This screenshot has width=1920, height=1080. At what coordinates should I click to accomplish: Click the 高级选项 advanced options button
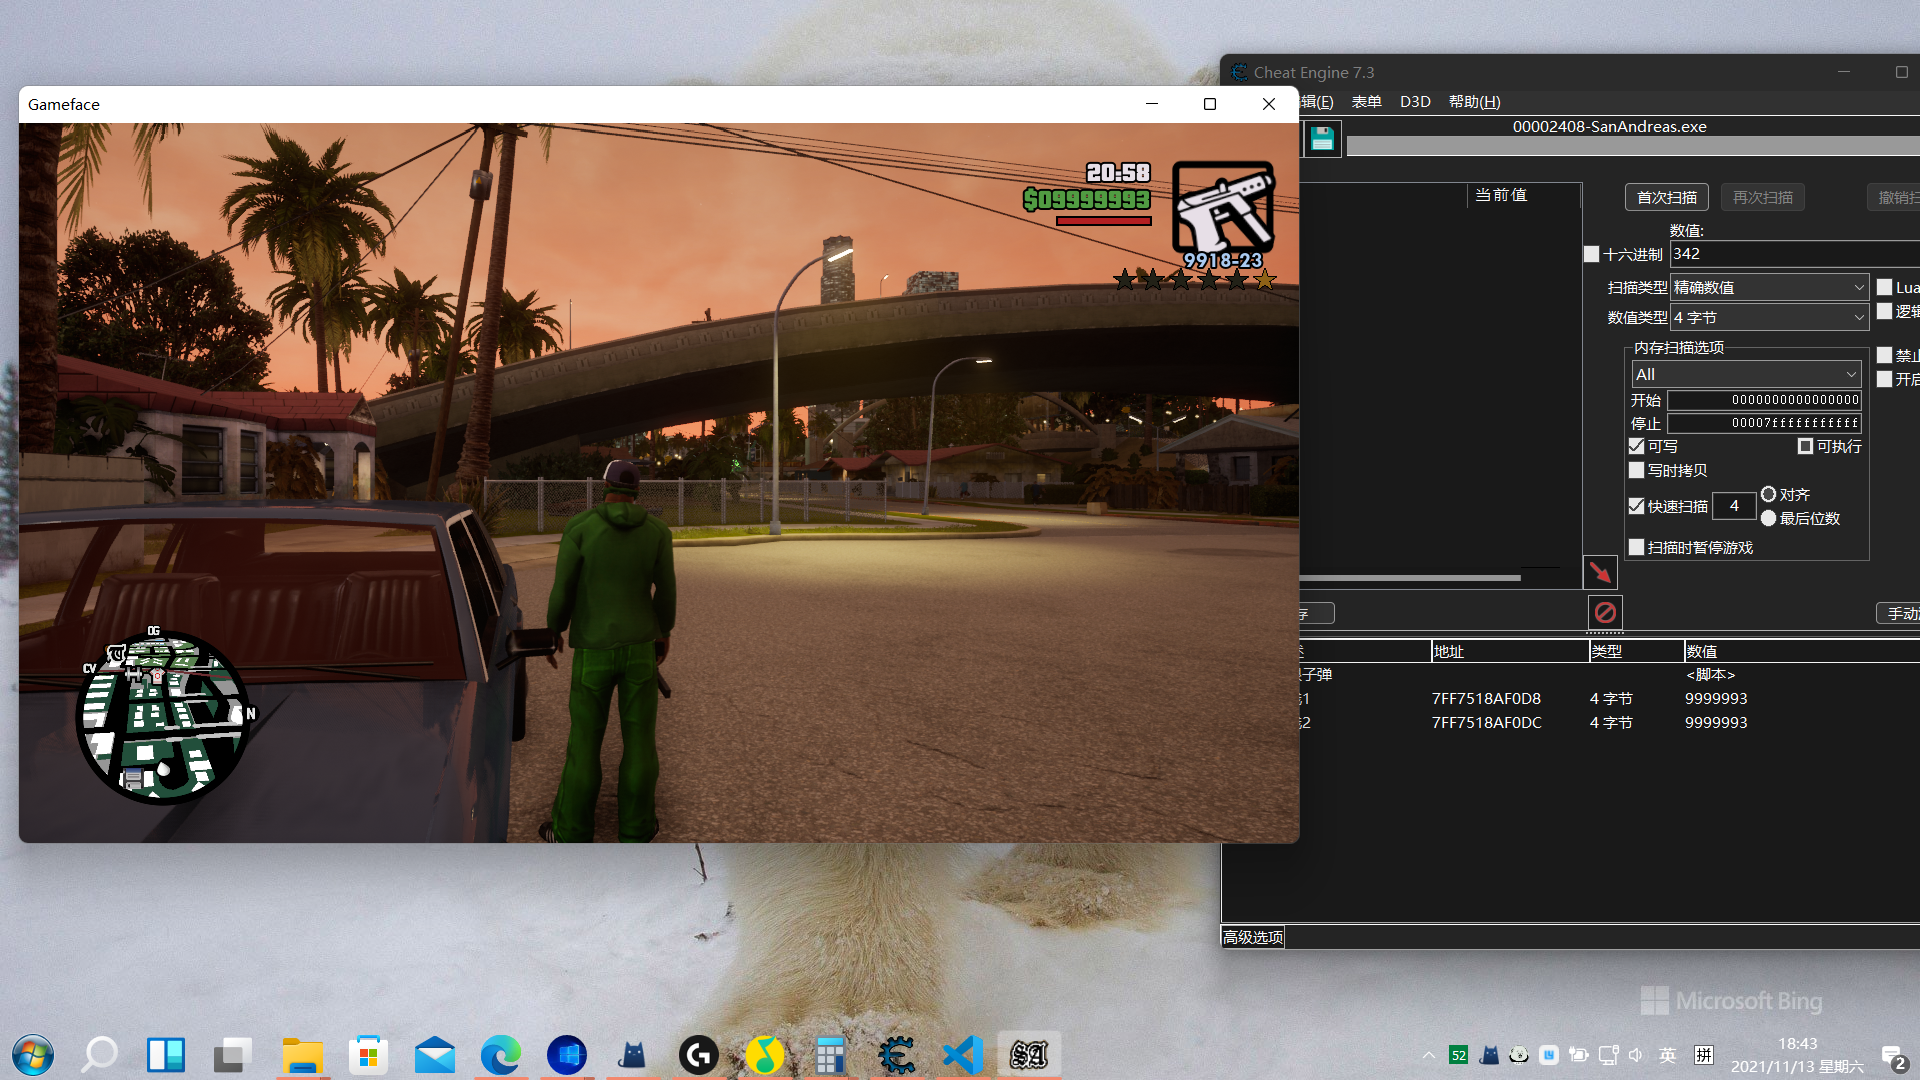pyautogui.click(x=1253, y=937)
